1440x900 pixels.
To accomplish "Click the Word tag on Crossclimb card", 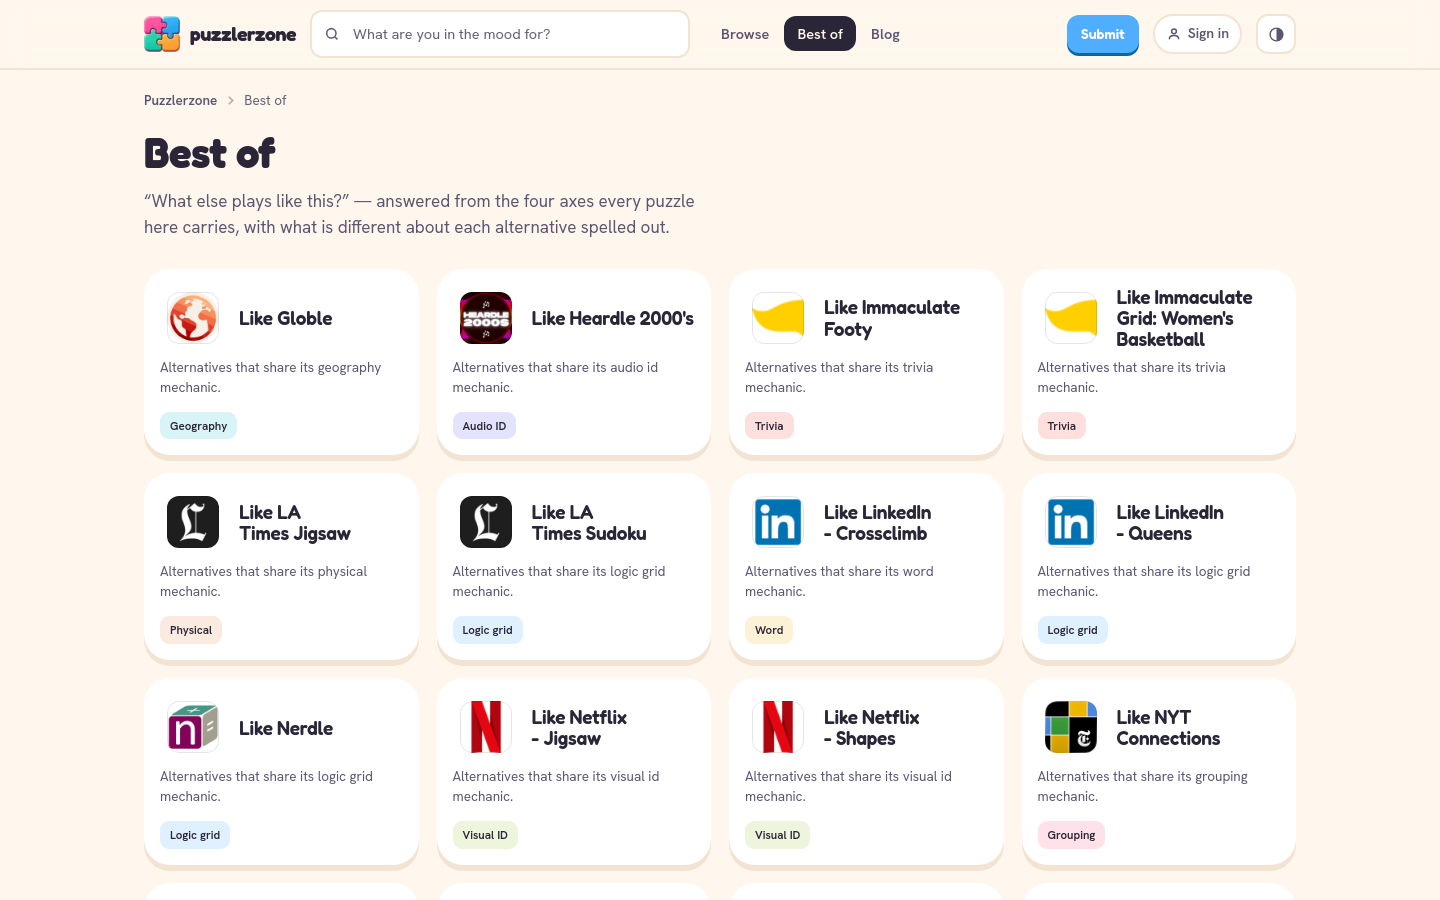I will click(769, 630).
